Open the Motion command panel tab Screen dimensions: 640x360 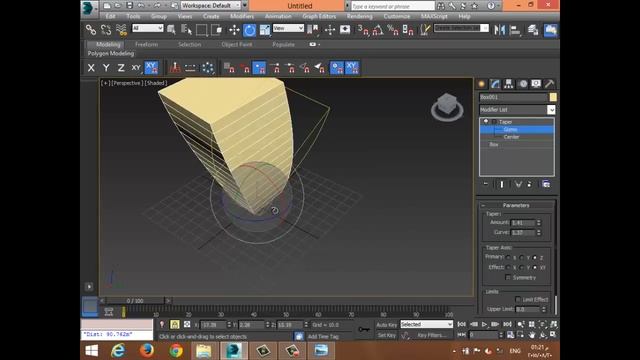(x=523, y=84)
